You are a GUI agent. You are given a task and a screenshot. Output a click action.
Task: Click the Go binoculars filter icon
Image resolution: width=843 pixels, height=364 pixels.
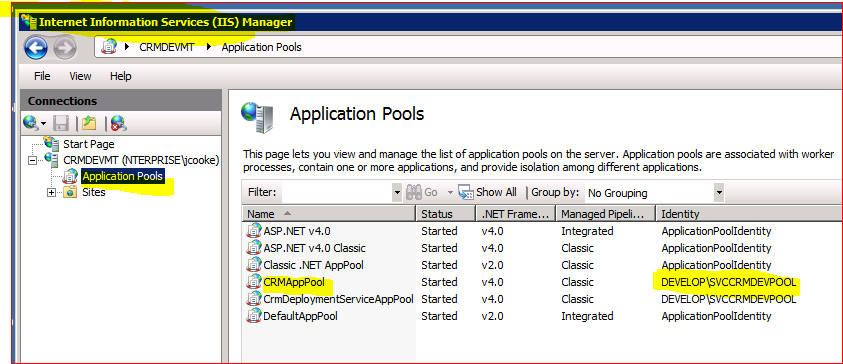point(414,192)
